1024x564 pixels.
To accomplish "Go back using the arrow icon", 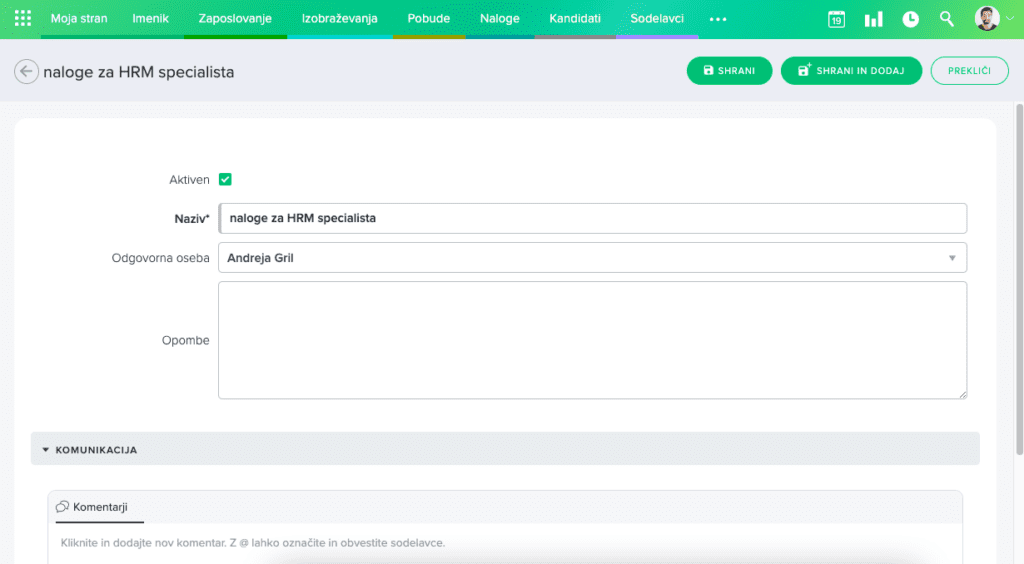I will pyautogui.click(x=26, y=72).
